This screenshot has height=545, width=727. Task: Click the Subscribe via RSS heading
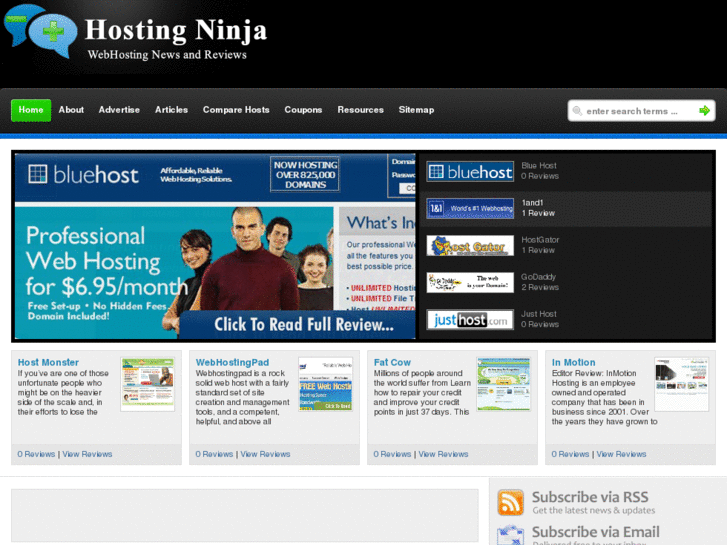click(590, 497)
